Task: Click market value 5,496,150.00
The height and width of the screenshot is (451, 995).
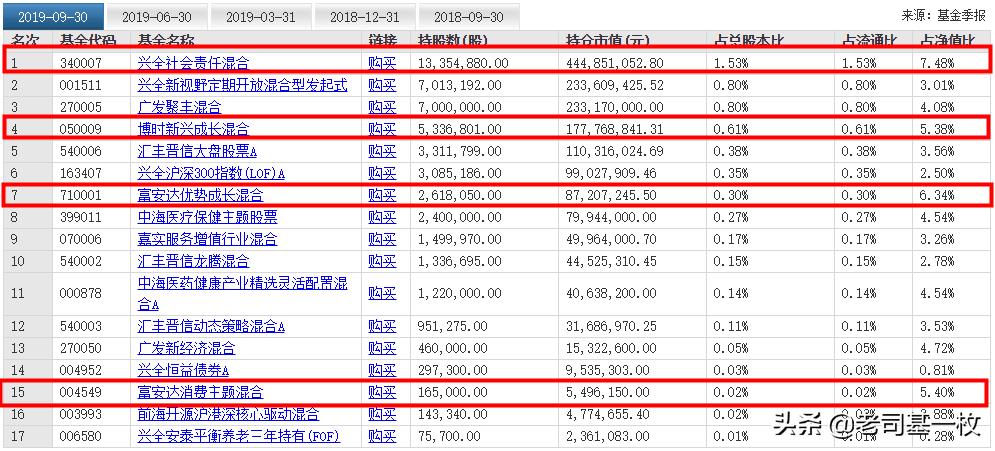Action: (x=608, y=393)
